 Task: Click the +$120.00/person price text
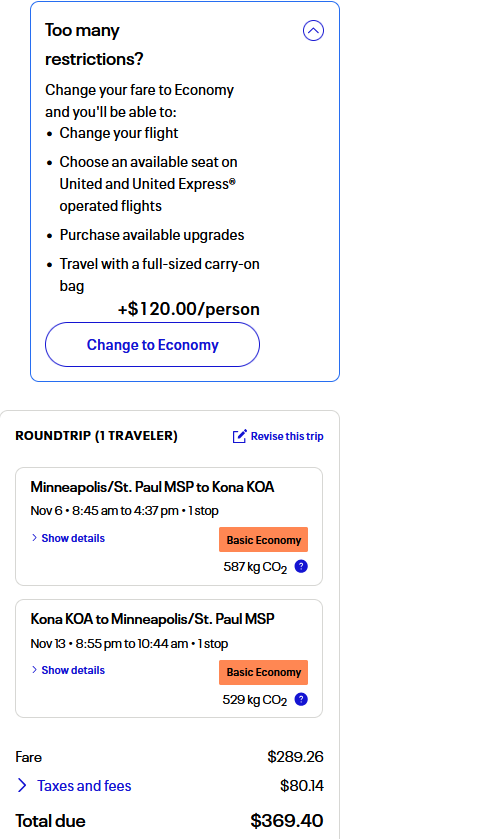pos(188,309)
